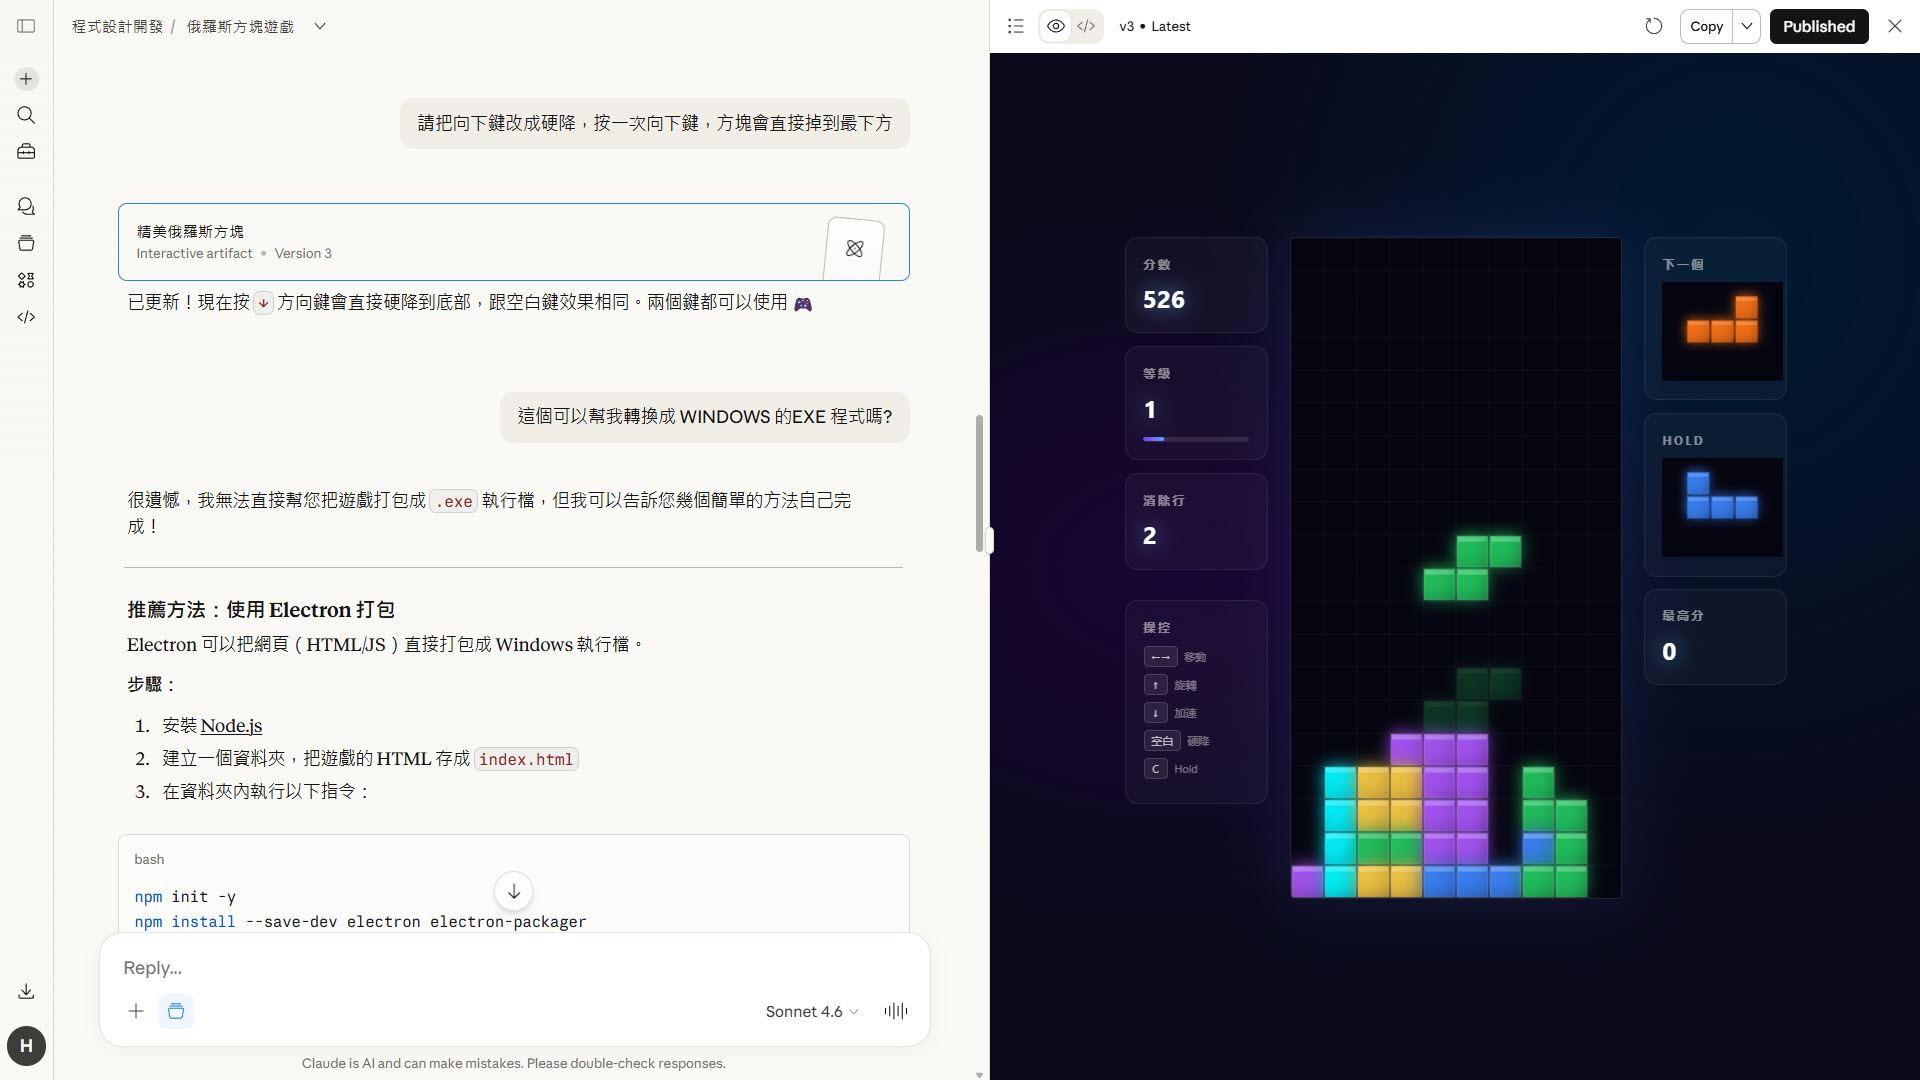1920x1080 pixels.
Task: Click the Reply input field
Action: click(x=500, y=967)
